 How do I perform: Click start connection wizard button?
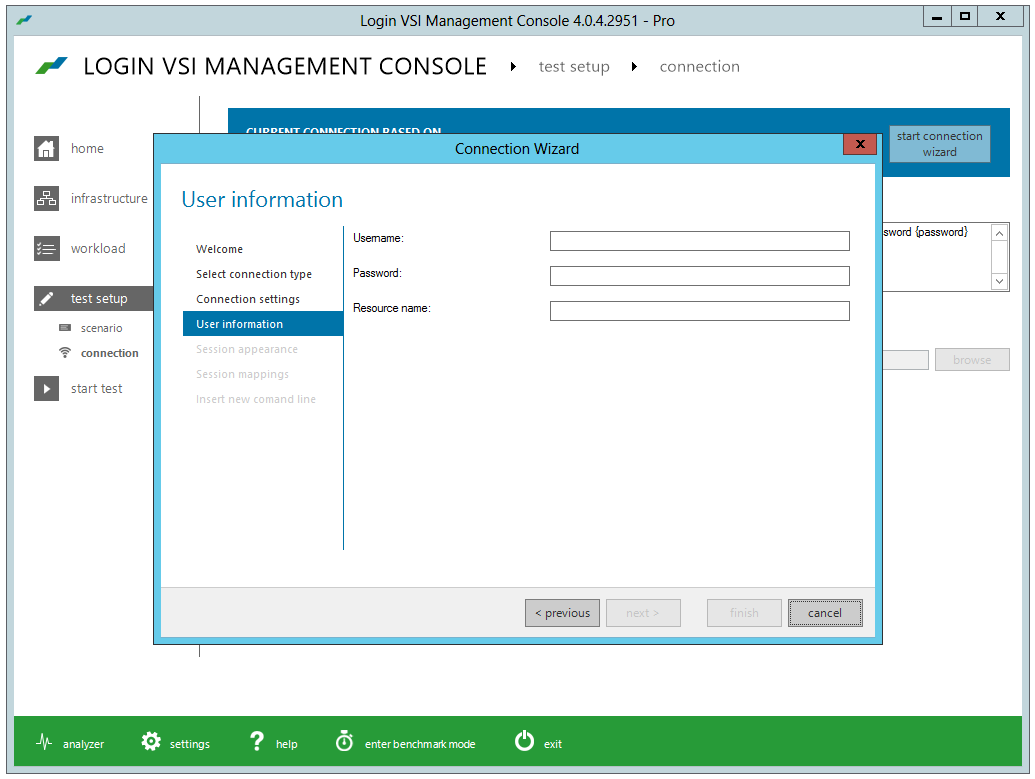(x=939, y=144)
